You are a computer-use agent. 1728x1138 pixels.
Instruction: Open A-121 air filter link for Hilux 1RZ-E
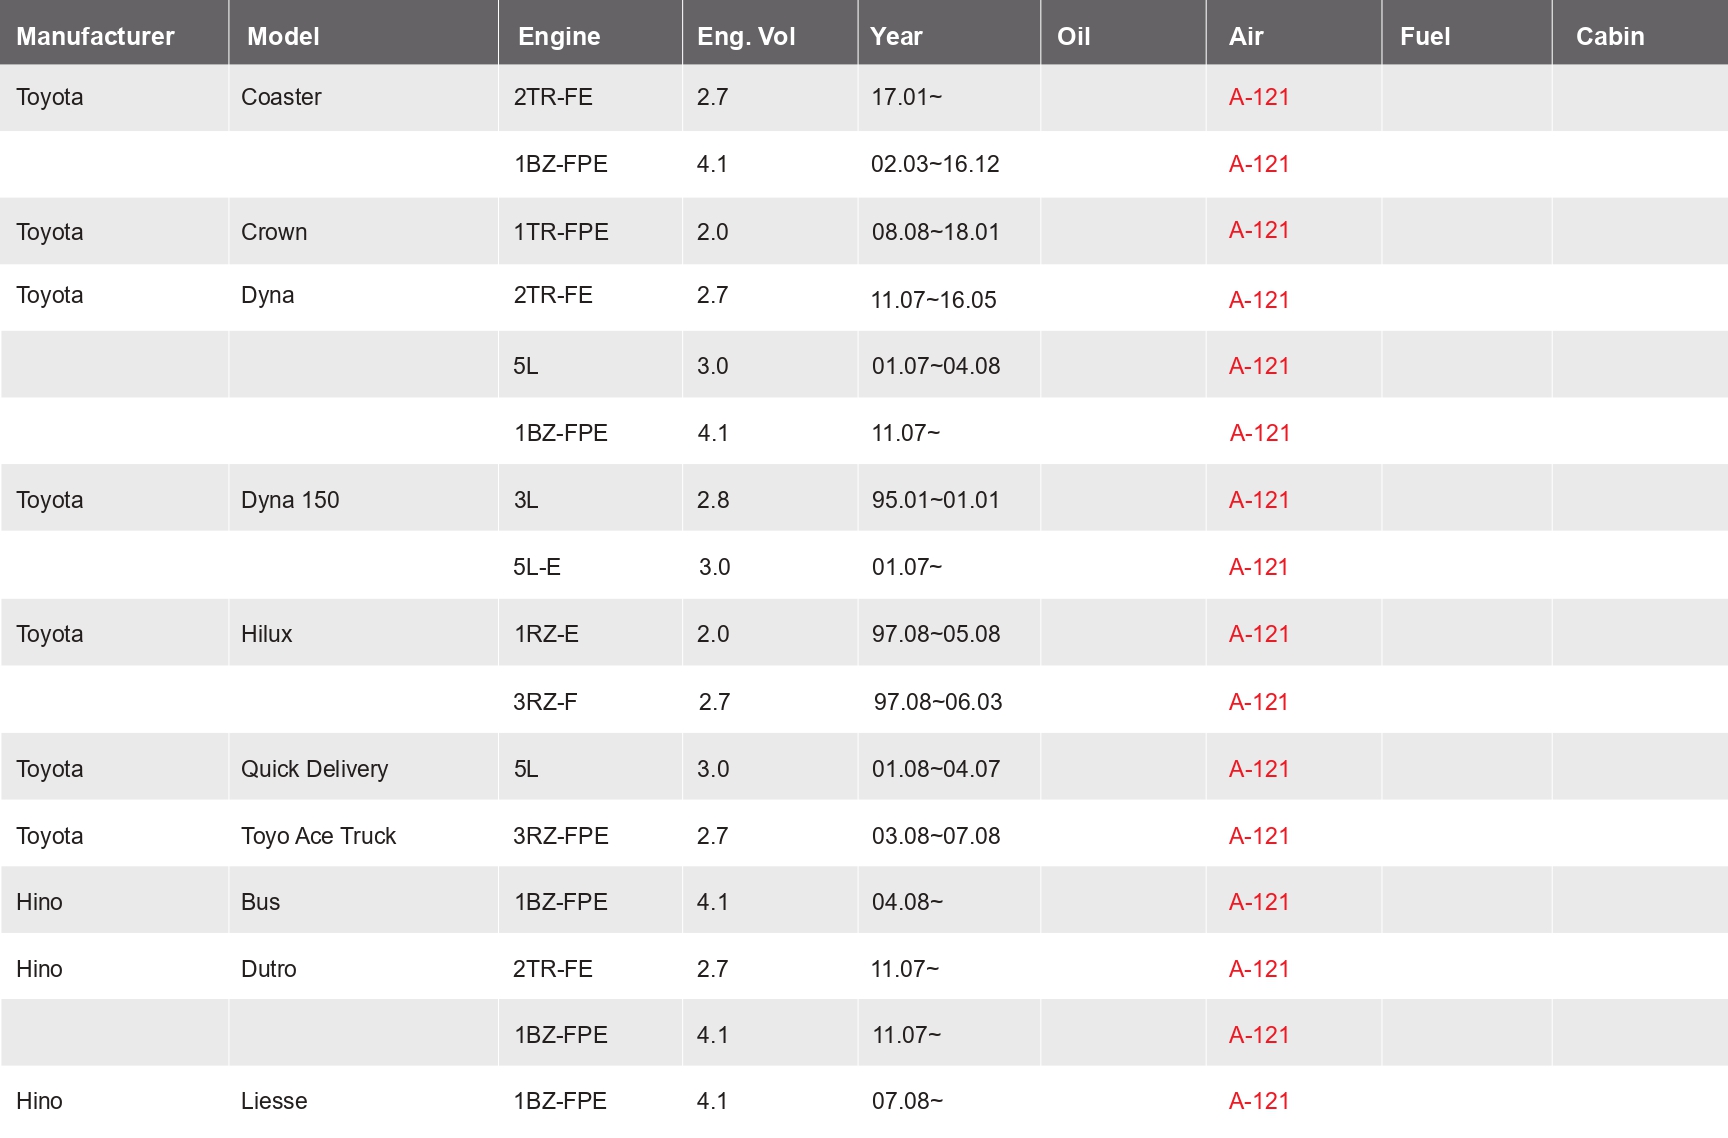1259,634
